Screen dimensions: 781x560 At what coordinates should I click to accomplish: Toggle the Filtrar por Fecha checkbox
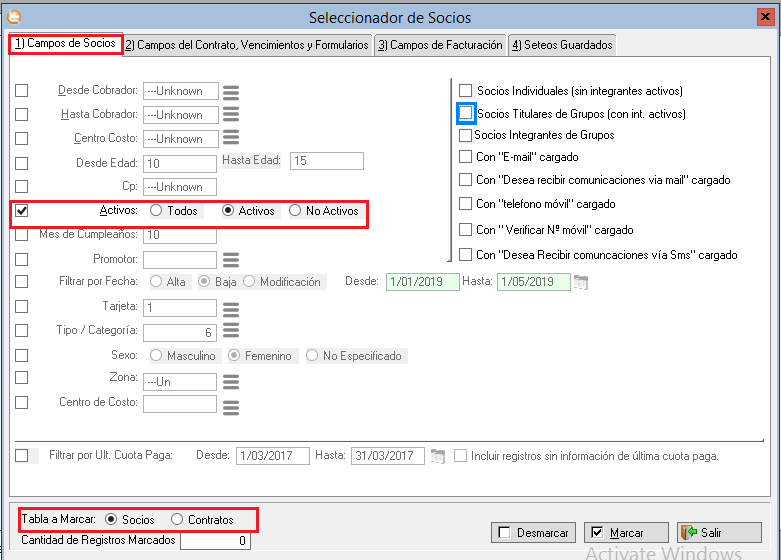[x=22, y=282]
